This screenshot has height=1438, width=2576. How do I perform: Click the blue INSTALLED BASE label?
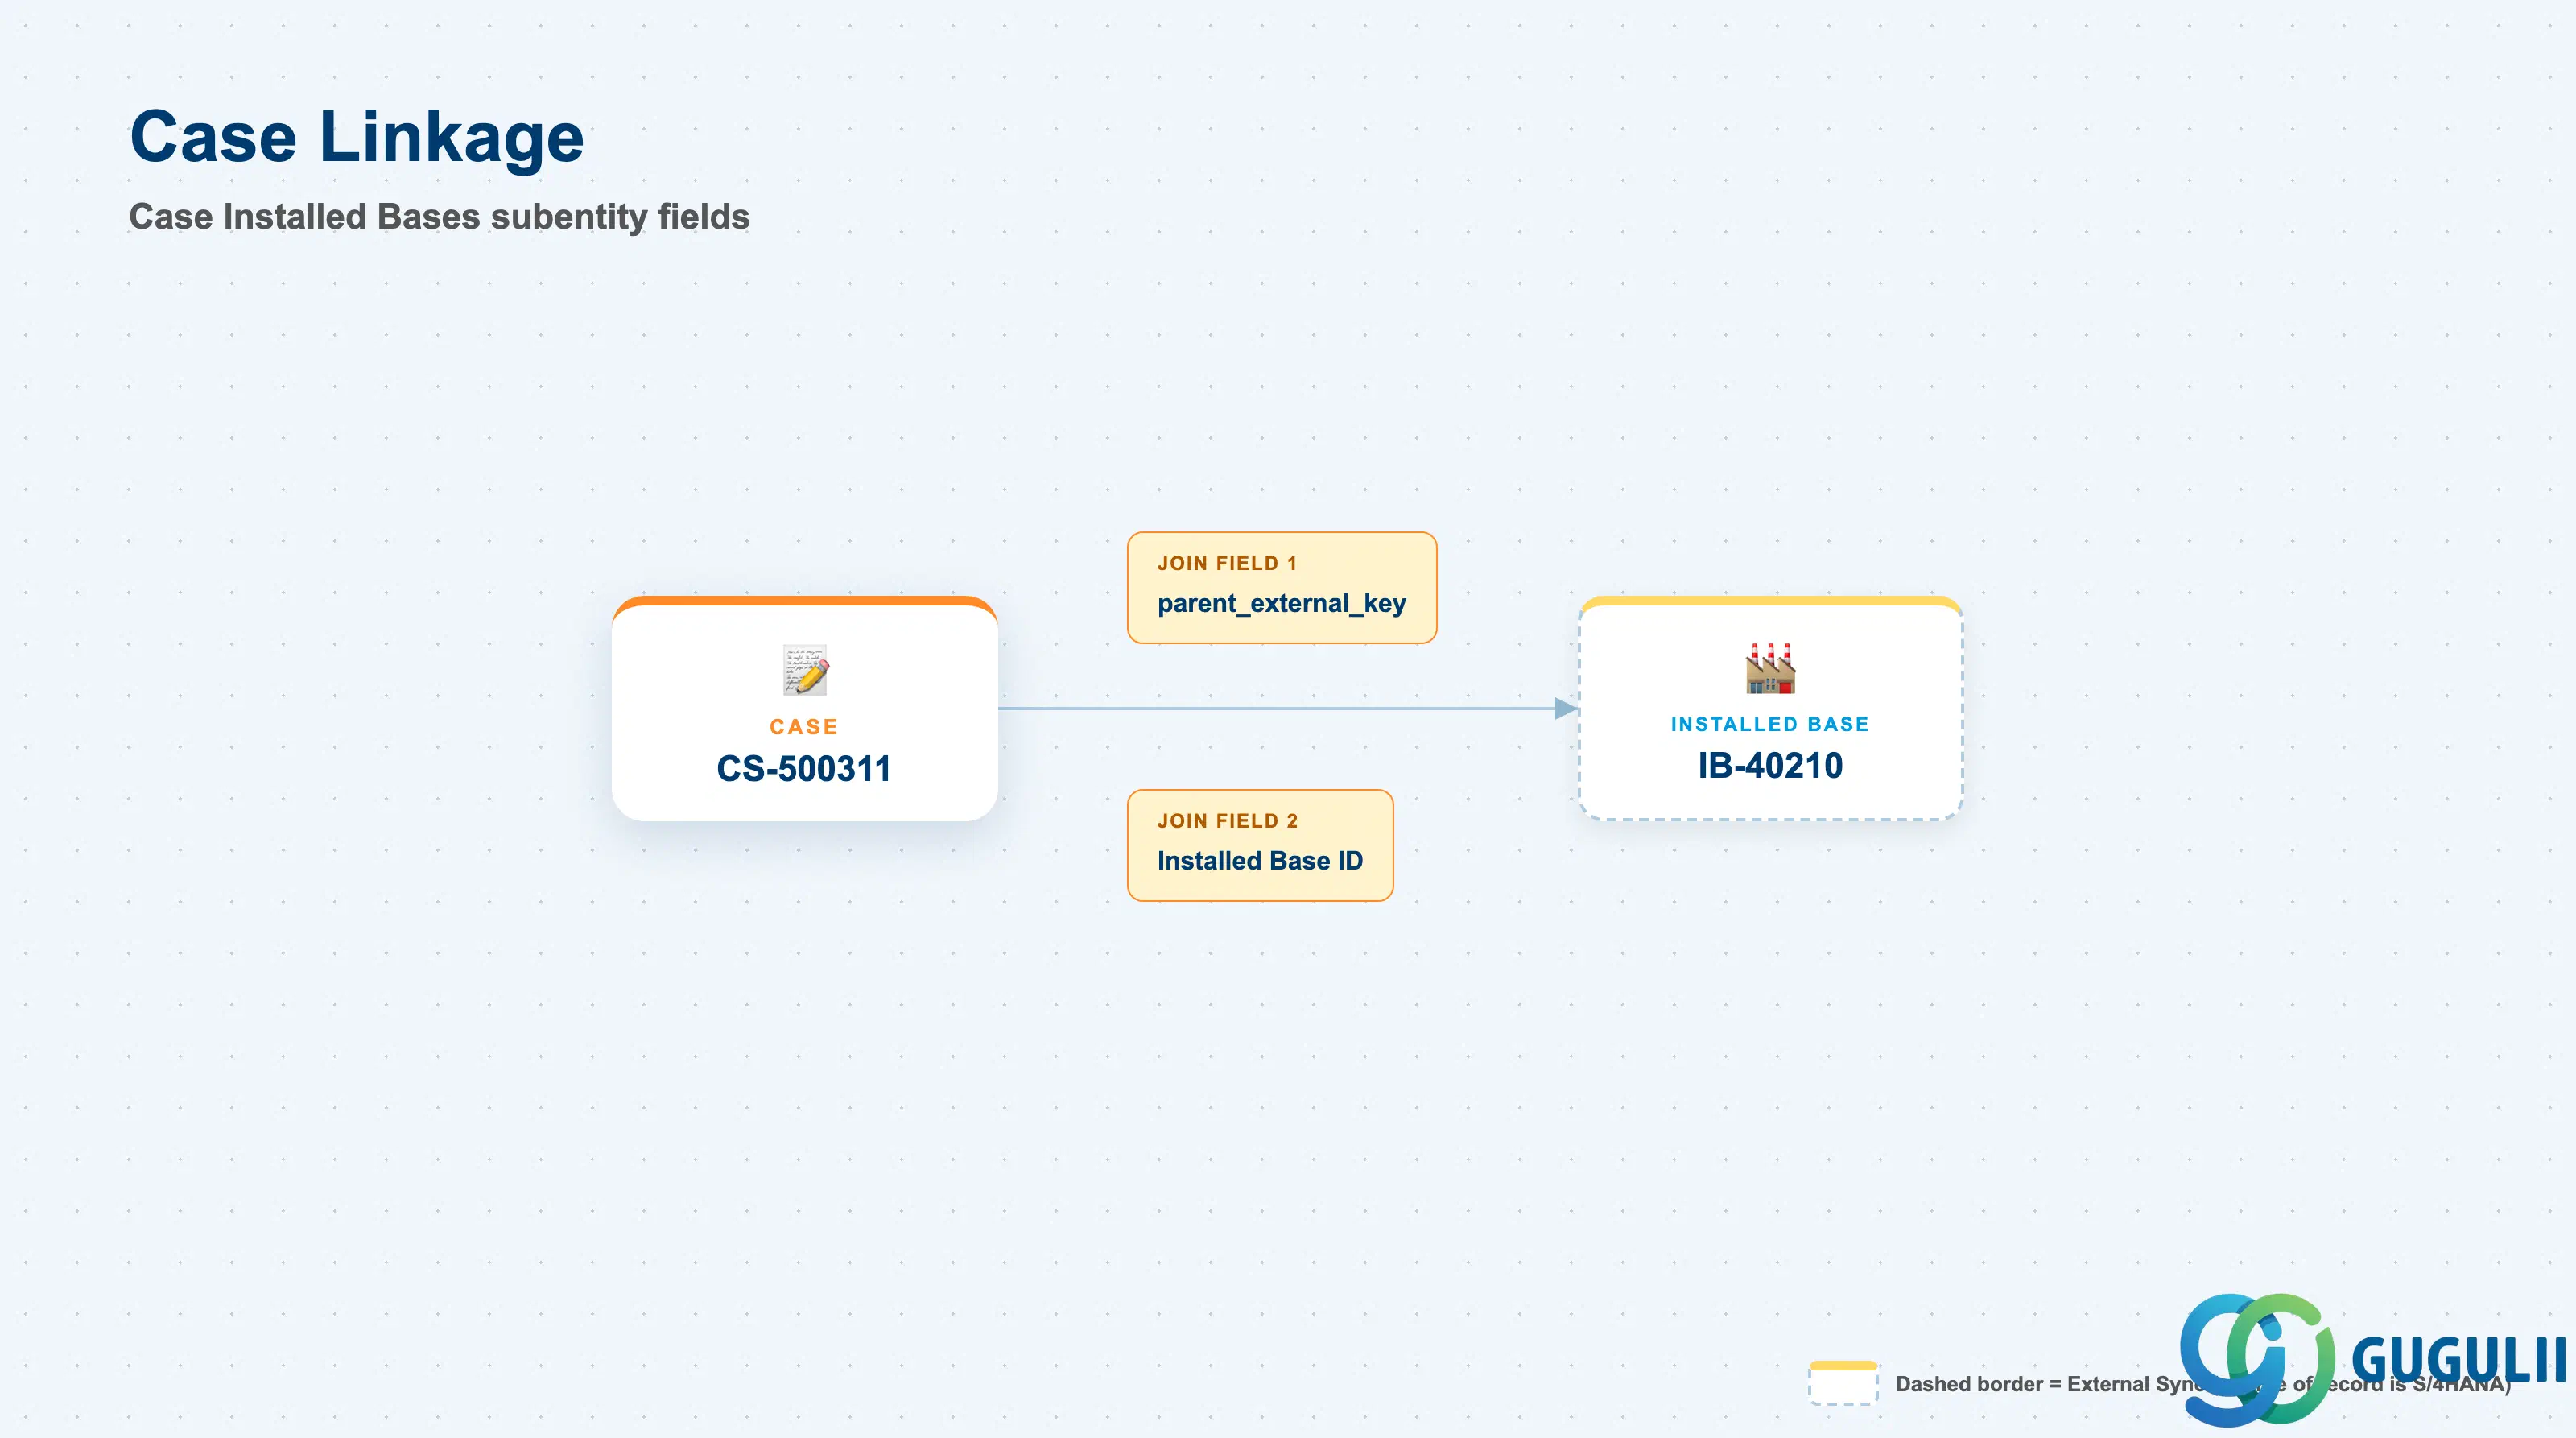[x=1770, y=724]
